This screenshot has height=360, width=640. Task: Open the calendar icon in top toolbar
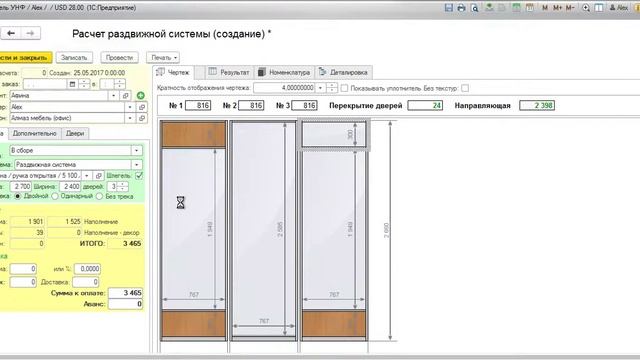(530, 7)
